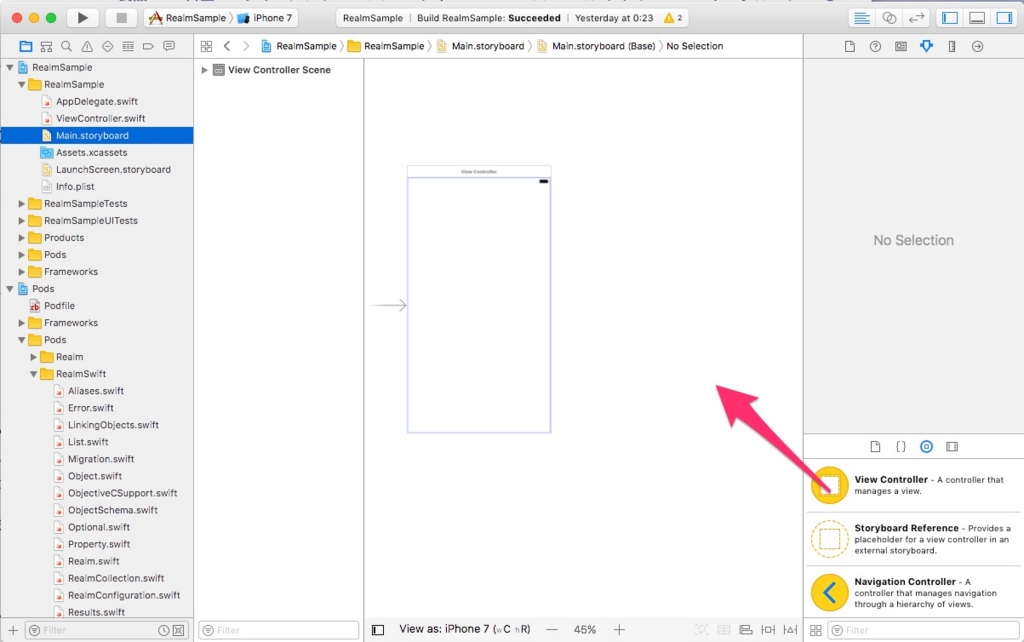Open LaunchScreen.storyboard
Image resolution: width=1024 pixels, height=642 pixels.
point(113,169)
